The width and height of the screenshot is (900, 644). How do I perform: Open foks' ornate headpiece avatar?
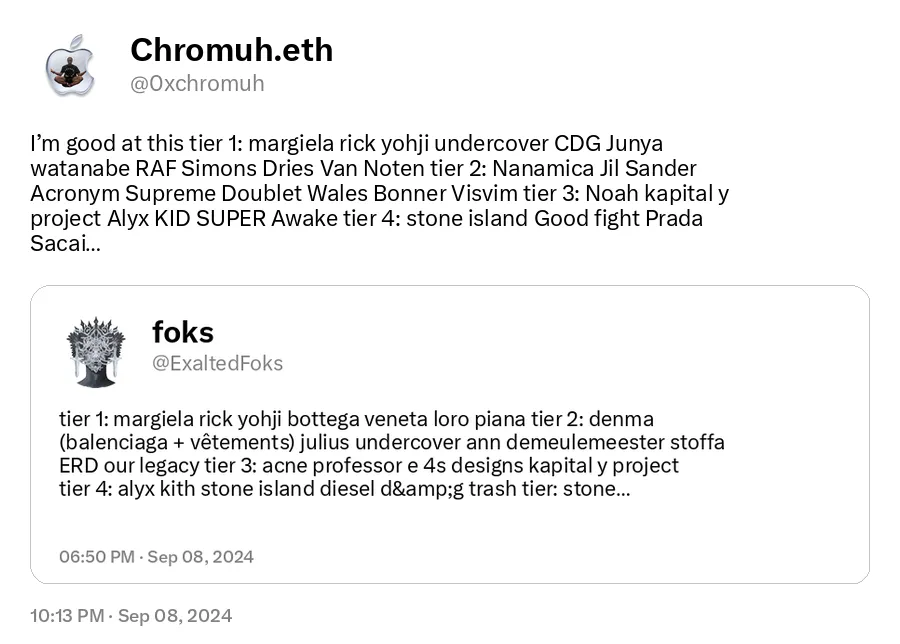click(x=96, y=351)
